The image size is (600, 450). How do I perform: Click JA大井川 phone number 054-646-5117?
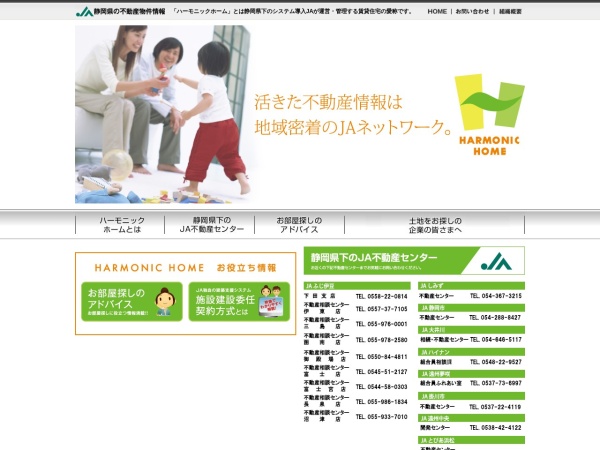coord(496,340)
